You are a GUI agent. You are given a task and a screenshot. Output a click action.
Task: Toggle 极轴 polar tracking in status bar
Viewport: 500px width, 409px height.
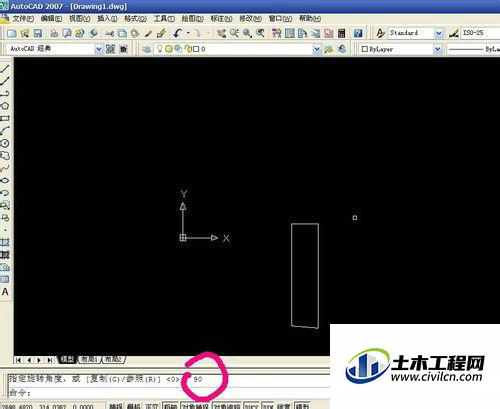(170, 406)
